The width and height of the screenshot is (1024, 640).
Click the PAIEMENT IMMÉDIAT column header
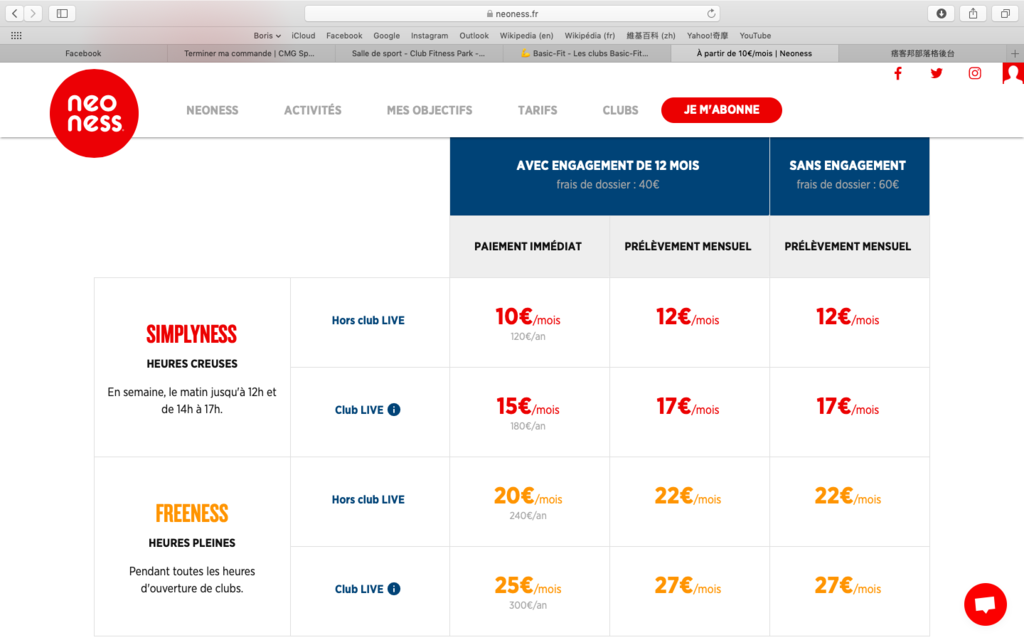[528, 246]
